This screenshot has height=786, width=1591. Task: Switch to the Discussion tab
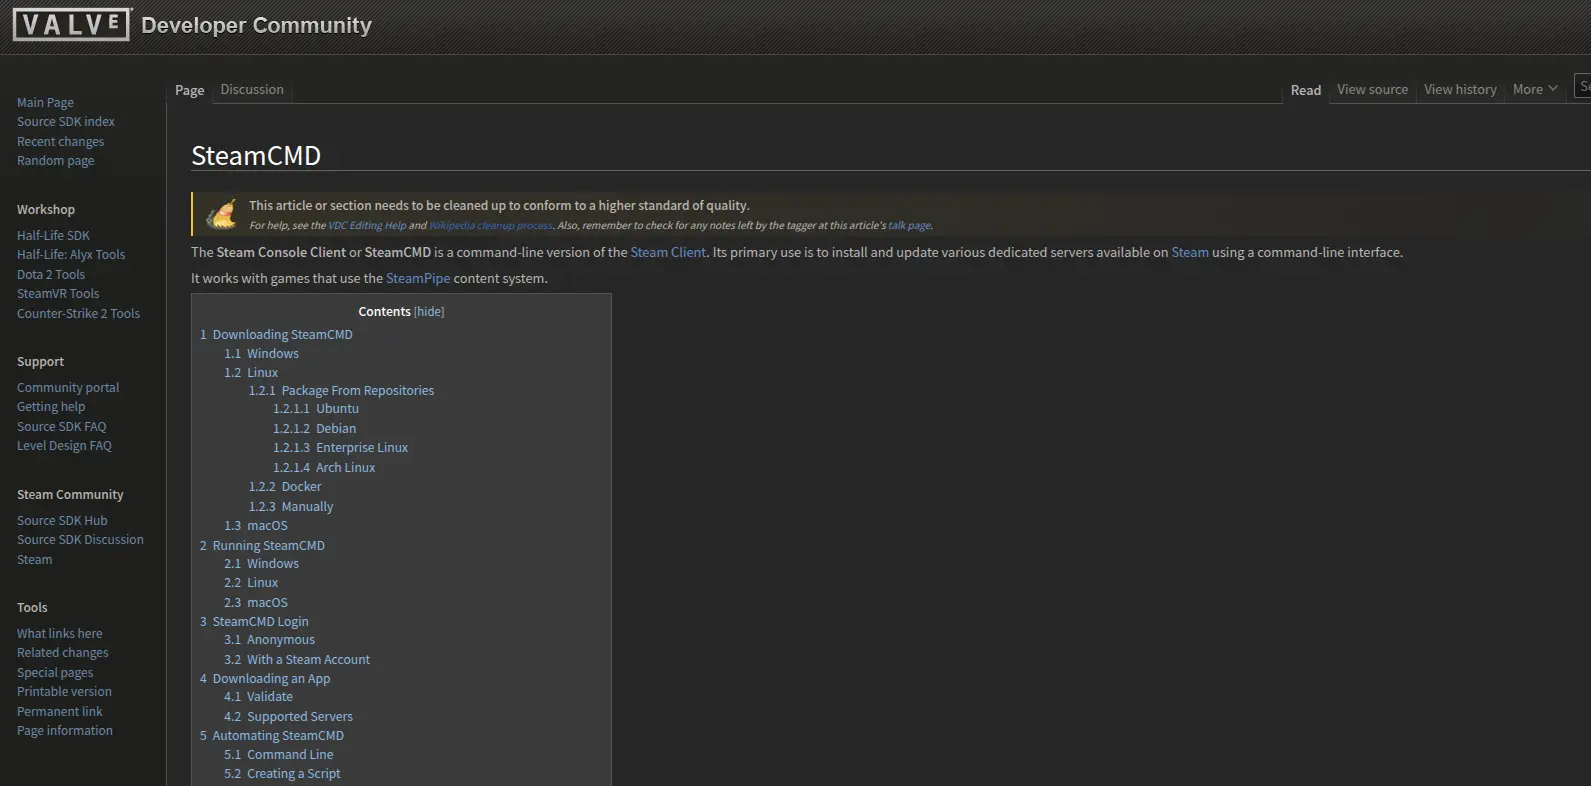[x=252, y=89]
